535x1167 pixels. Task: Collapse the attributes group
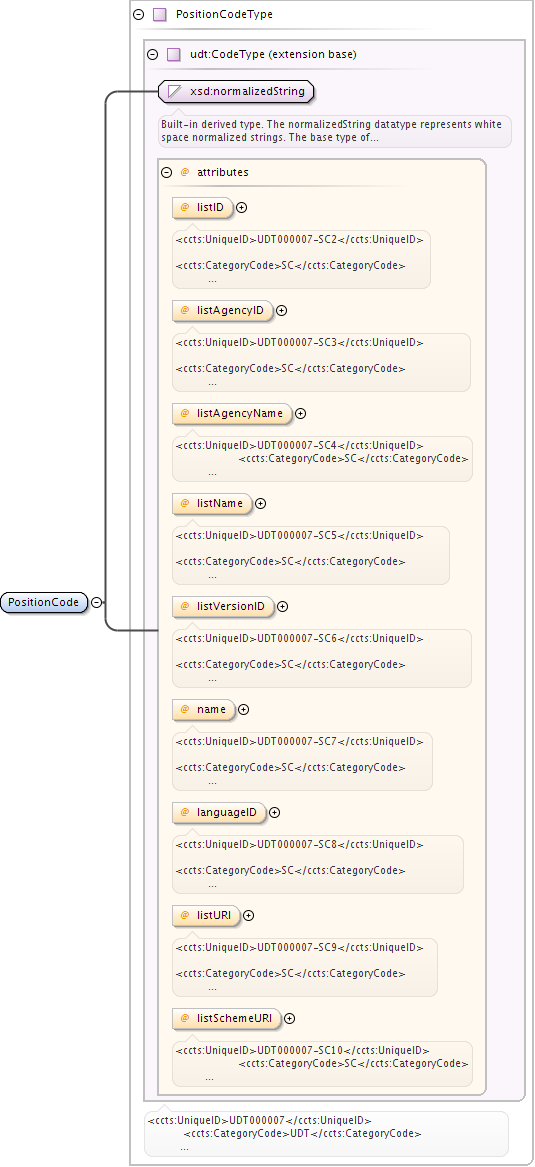[x=167, y=172]
